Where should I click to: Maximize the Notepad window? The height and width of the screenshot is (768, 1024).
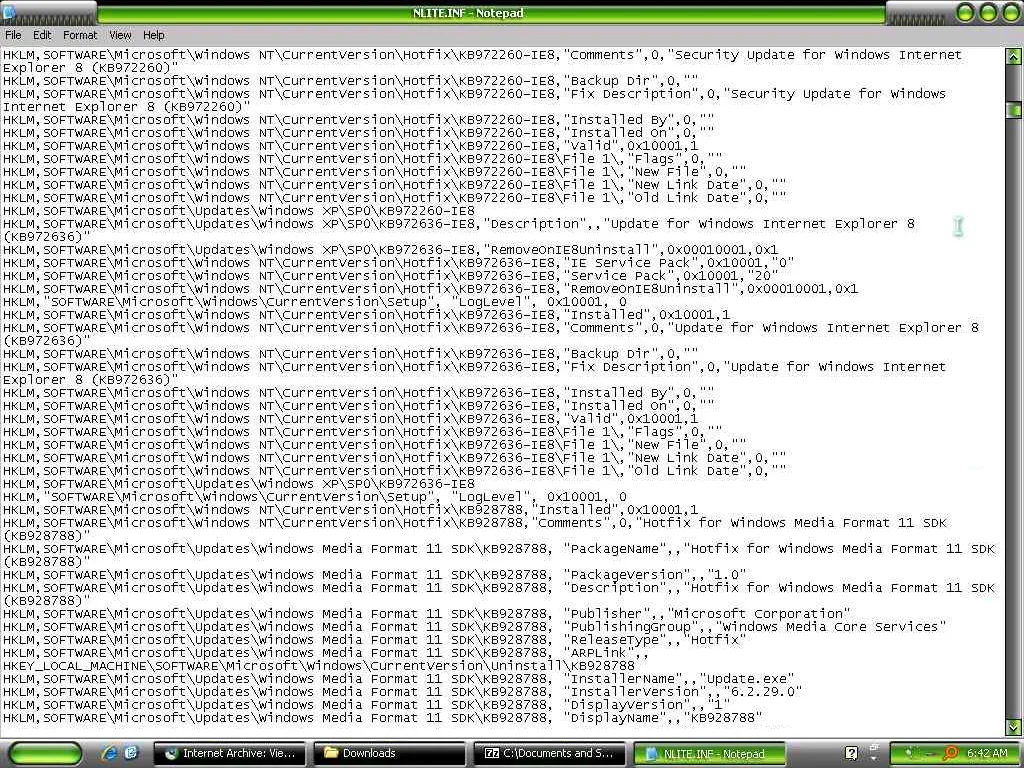987,12
